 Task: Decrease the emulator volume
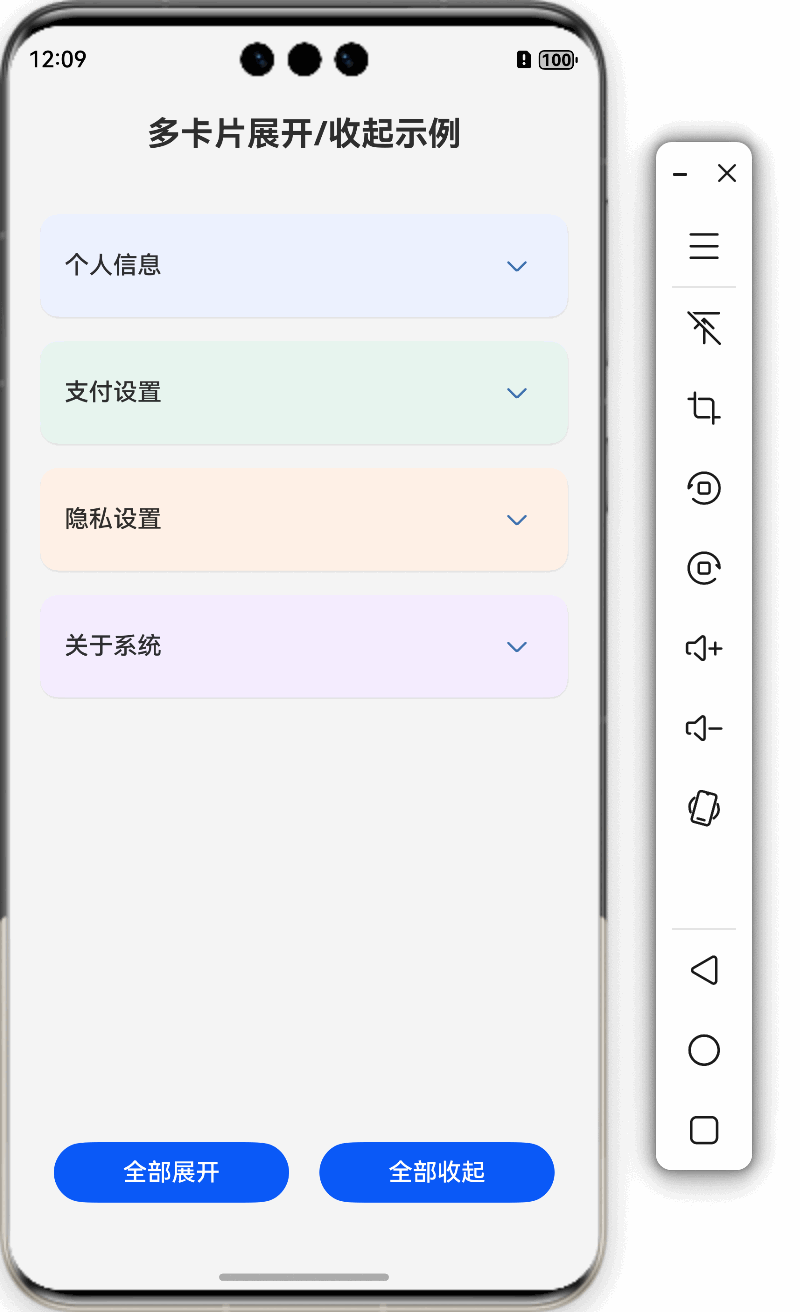703,728
